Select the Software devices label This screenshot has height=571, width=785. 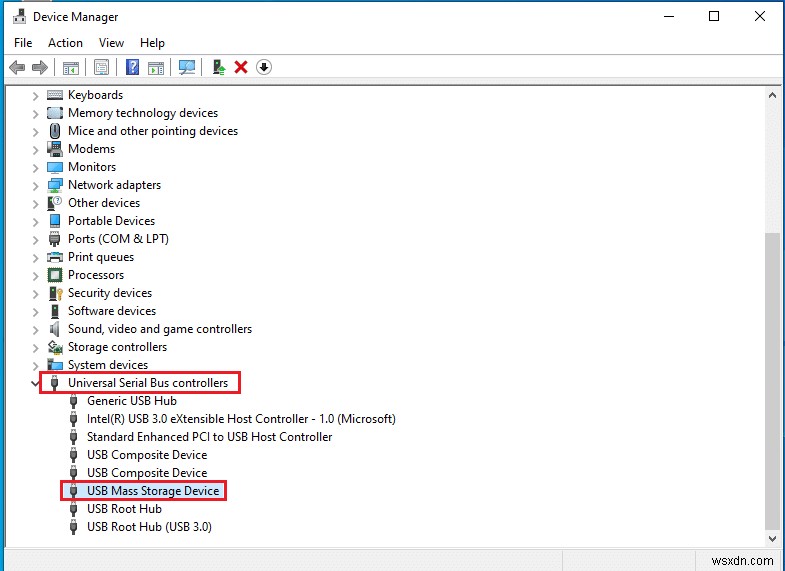112,311
